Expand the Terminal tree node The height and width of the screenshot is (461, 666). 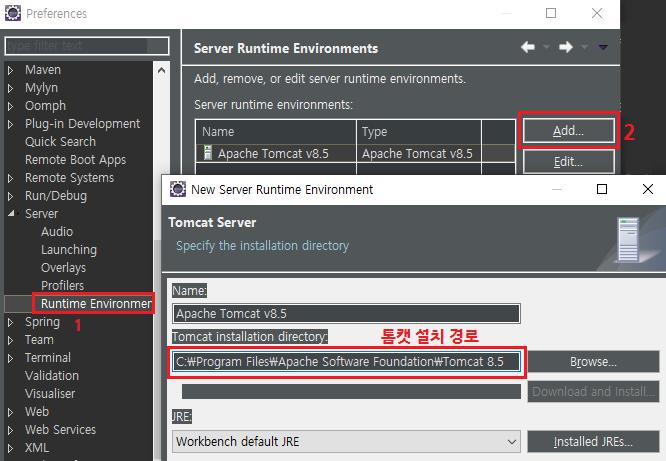click(11, 358)
